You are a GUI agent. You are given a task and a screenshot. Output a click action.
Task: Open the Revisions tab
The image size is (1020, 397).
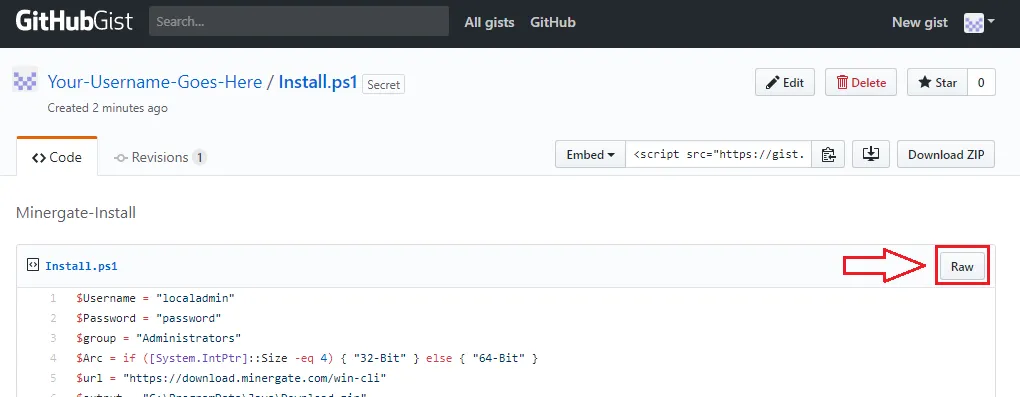click(160, 157)
